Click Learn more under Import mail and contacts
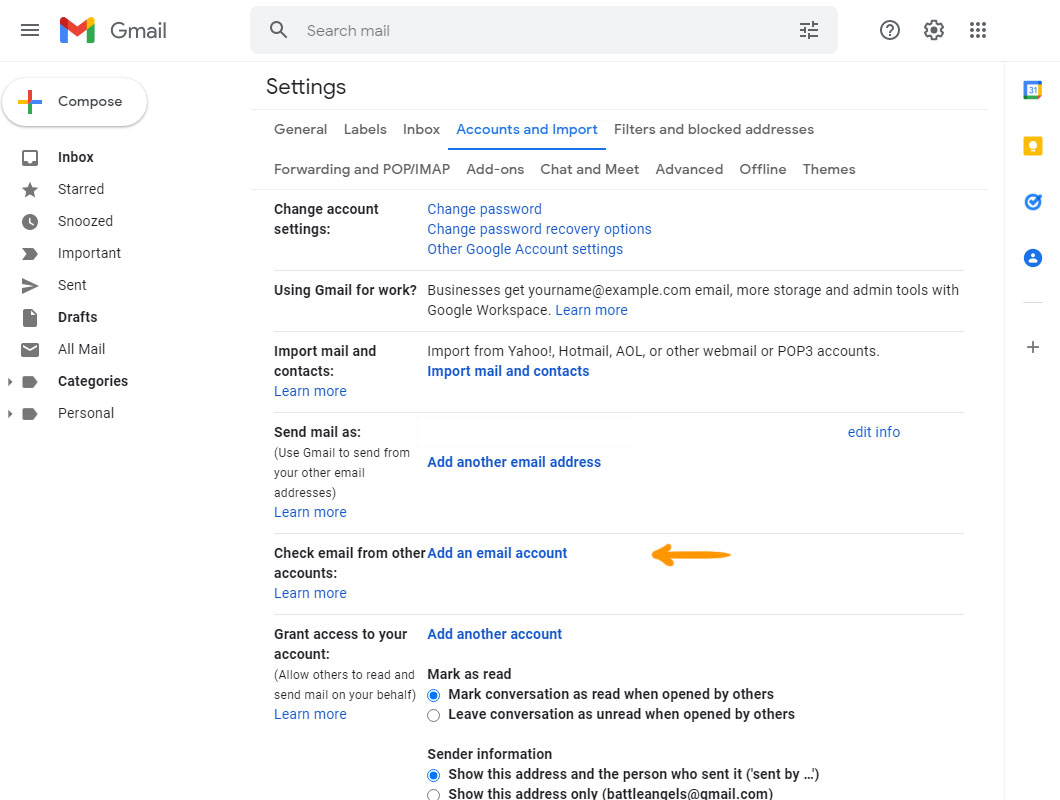Screen dimensions: 1060x800 [x=310, y=391]
